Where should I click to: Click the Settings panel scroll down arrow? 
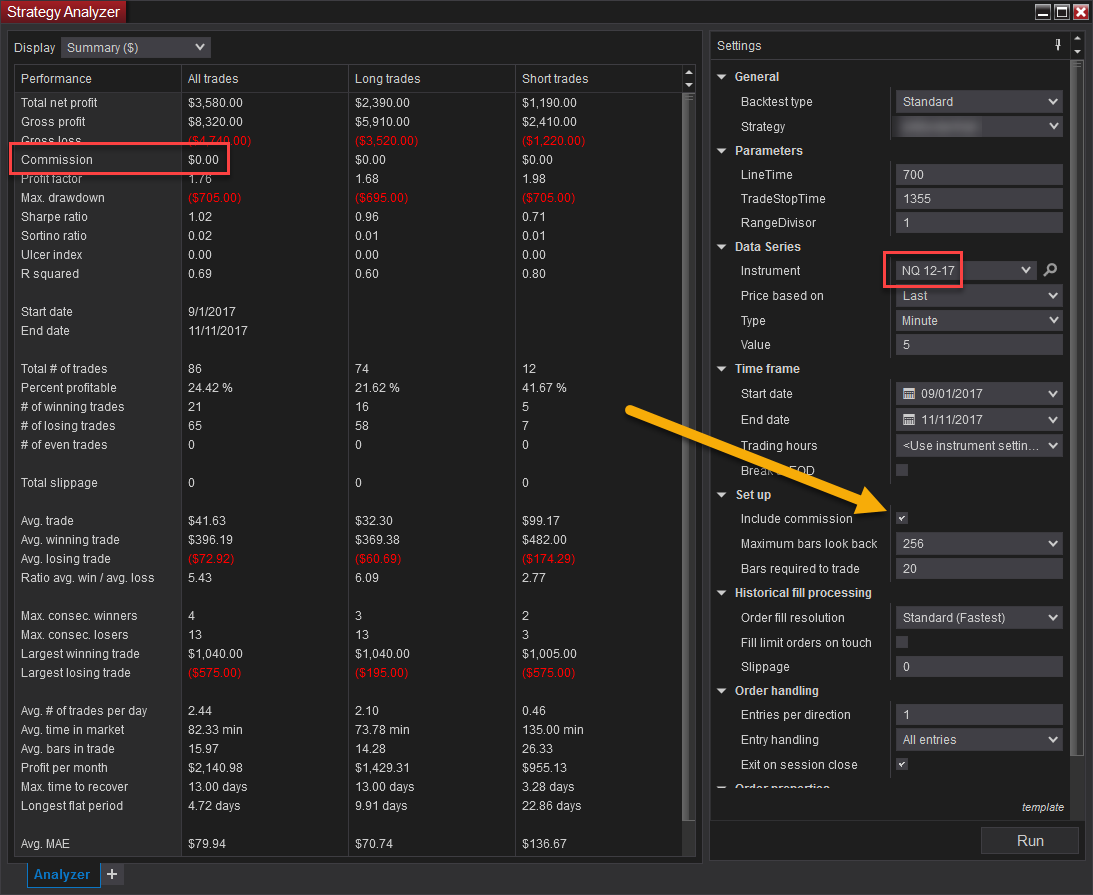(x=1077, y=52)
